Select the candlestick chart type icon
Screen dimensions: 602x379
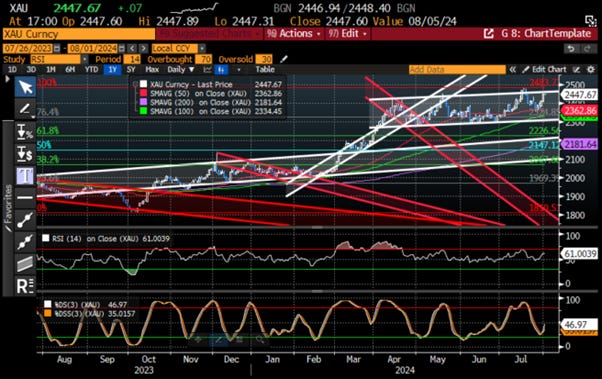pyautogui.click(x=222, y=70)
